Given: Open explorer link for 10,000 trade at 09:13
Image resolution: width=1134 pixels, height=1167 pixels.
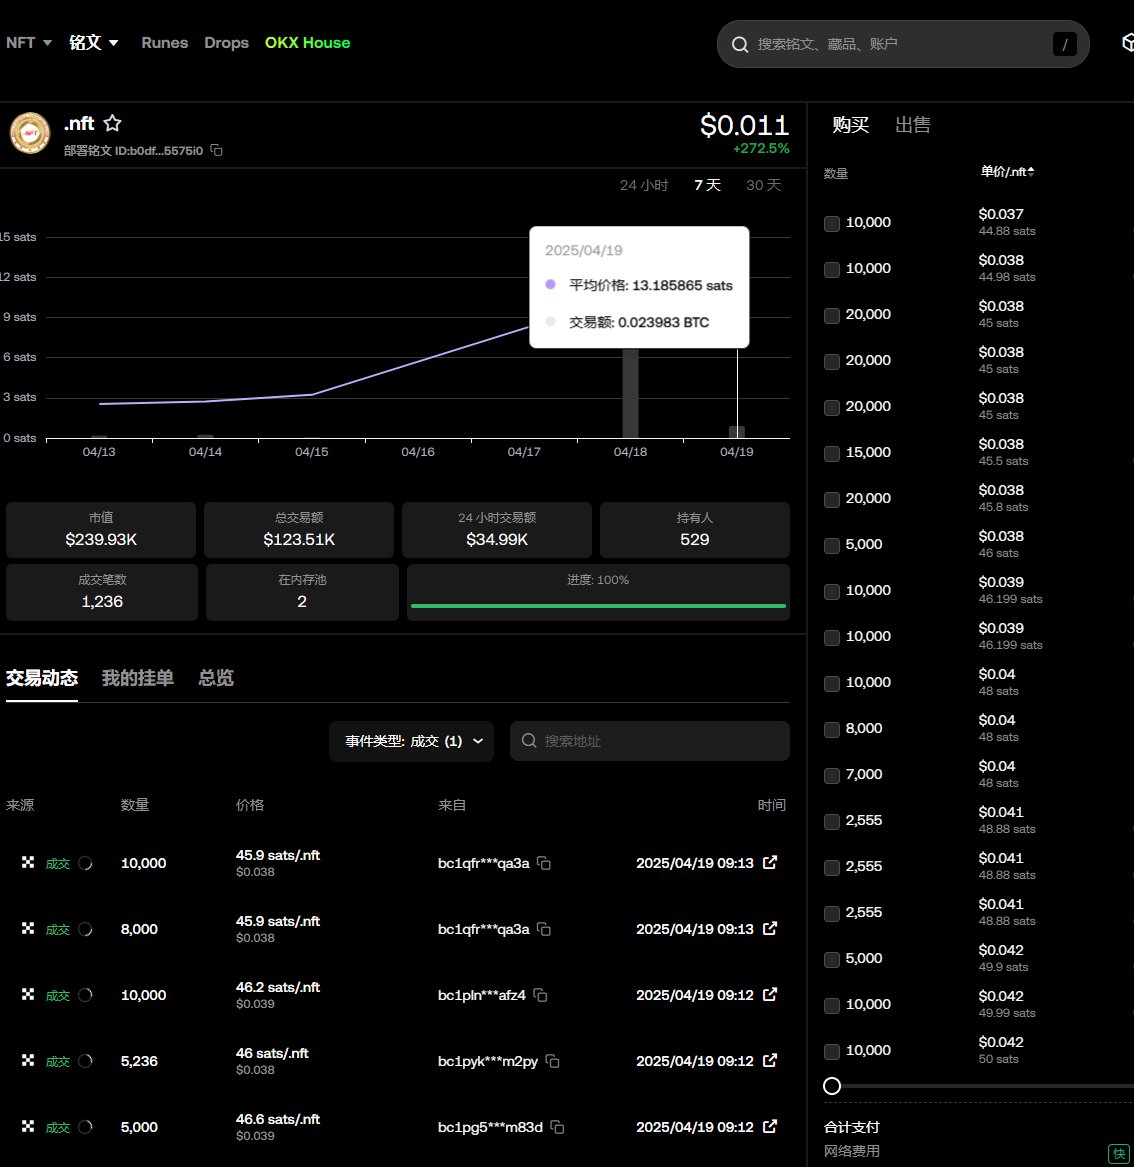Looking at the screenshot, I should pyautogui.click(x=770, y=863).
